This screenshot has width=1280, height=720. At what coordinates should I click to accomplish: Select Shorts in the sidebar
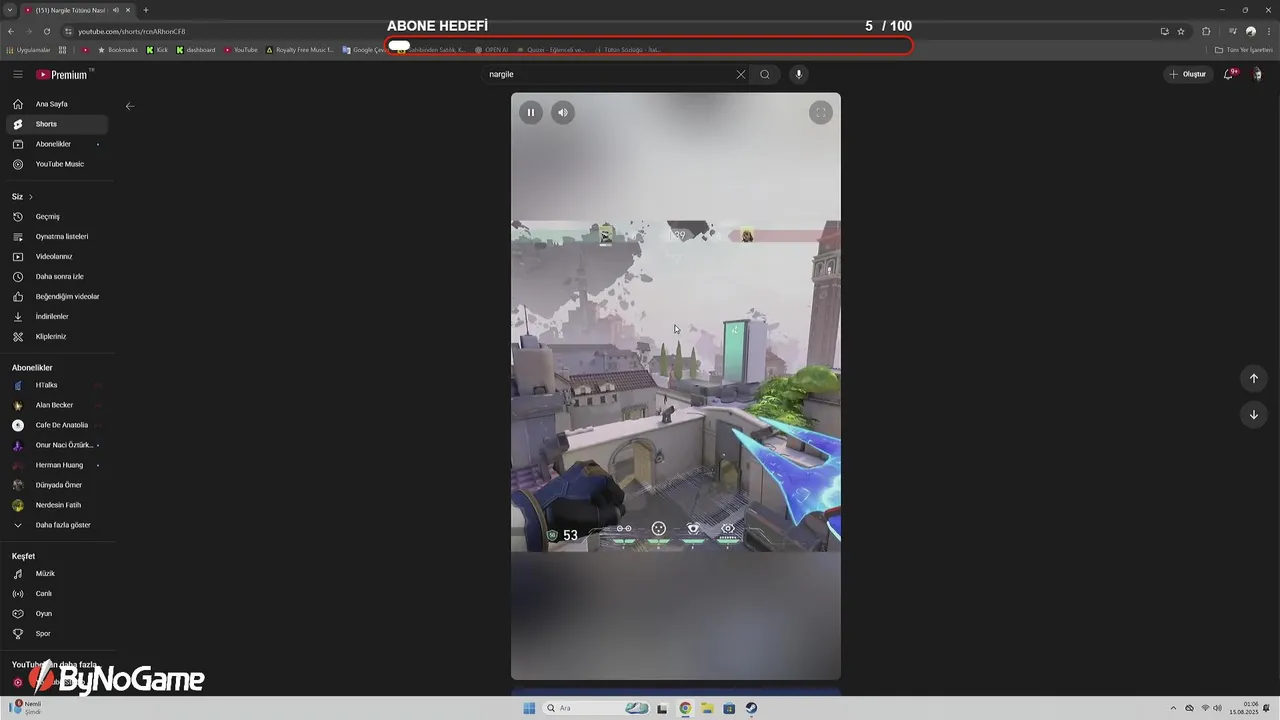[57, 124]
